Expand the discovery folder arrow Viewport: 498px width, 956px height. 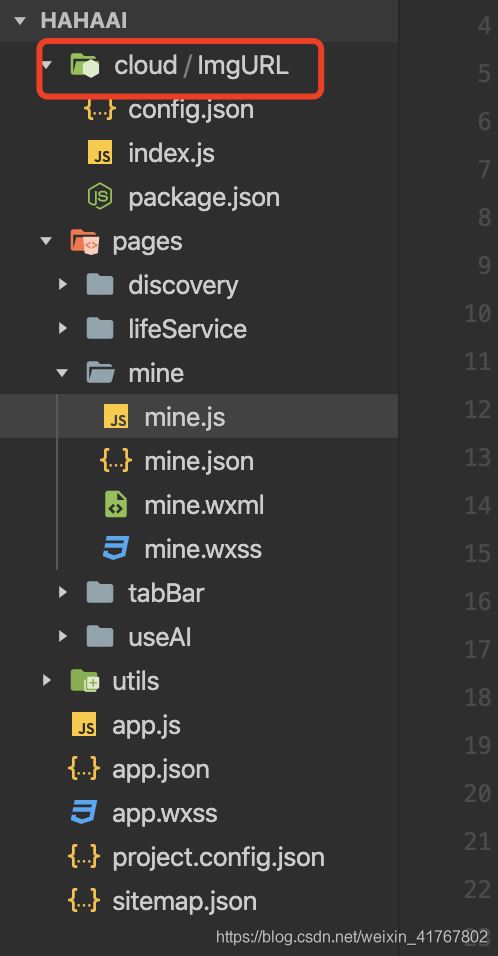62,284
